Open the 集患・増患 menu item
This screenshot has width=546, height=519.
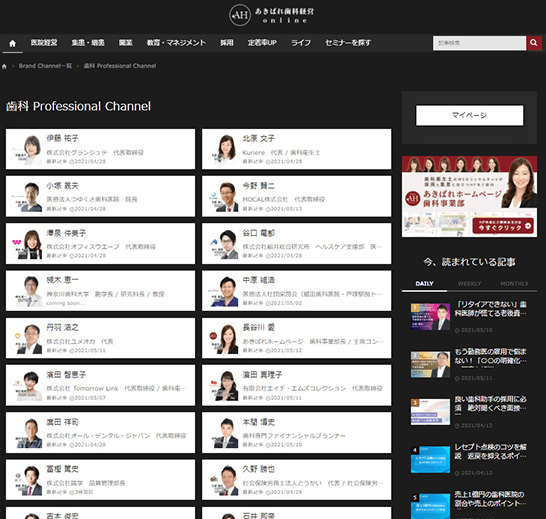(x=88, y=43)
